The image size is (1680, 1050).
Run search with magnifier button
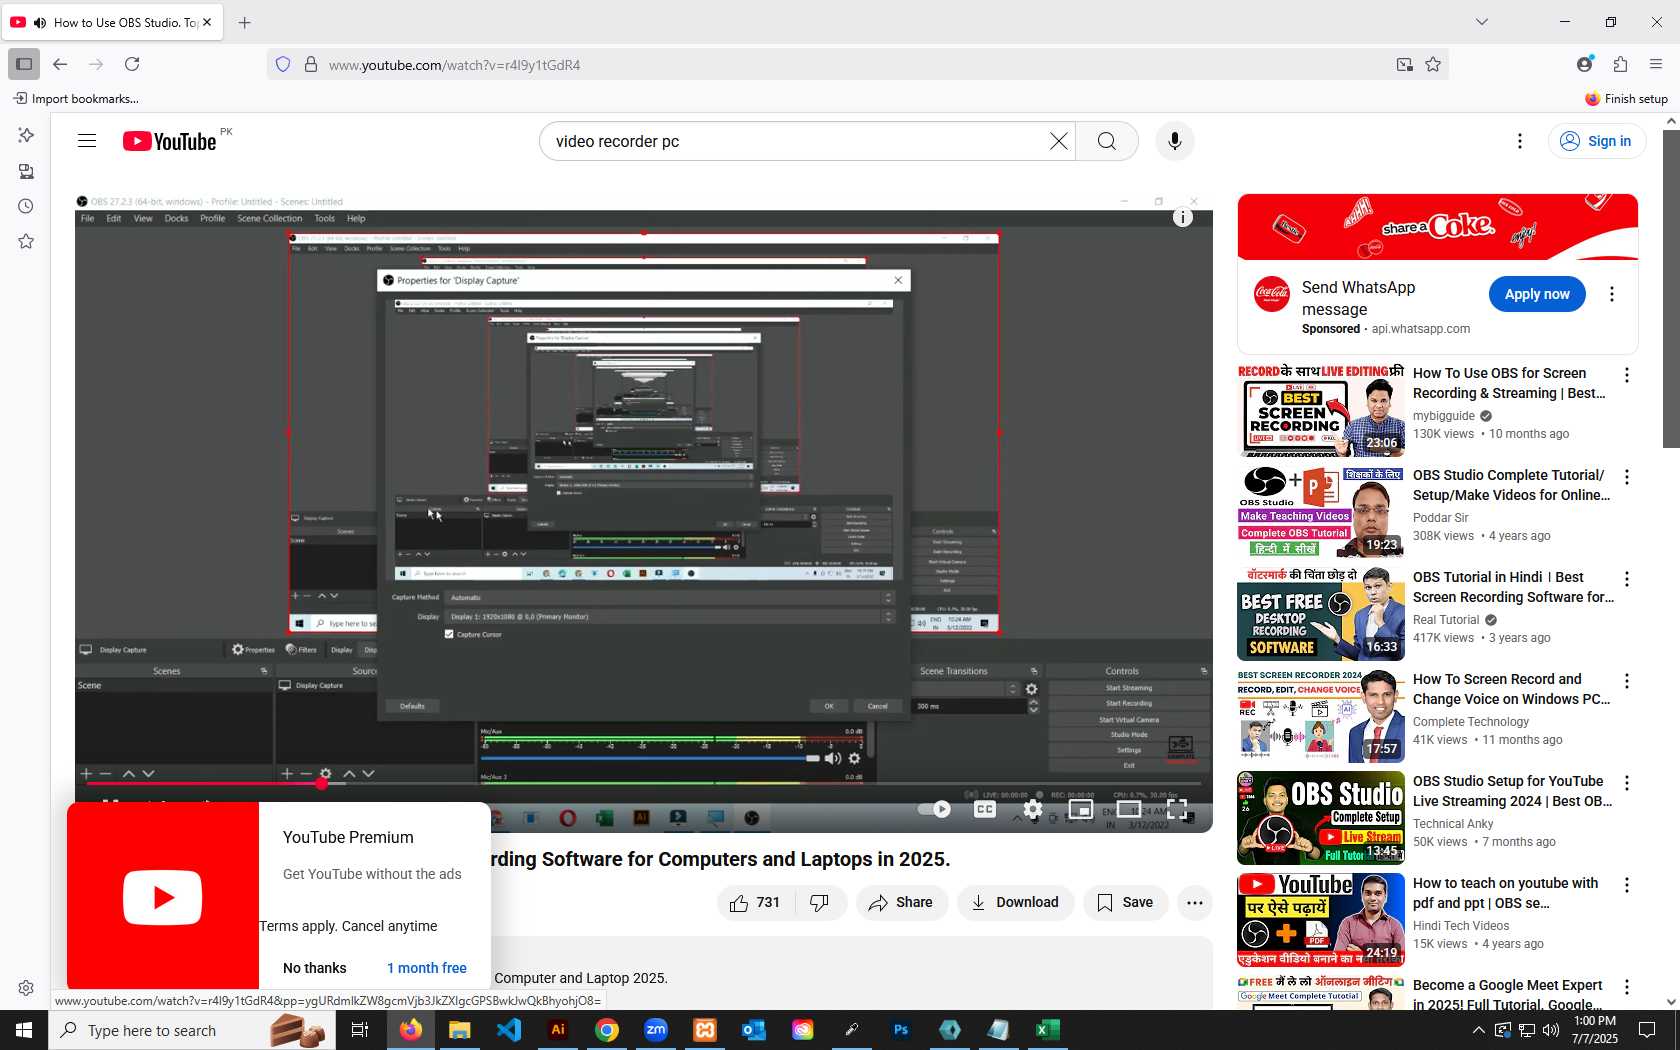1107,141
